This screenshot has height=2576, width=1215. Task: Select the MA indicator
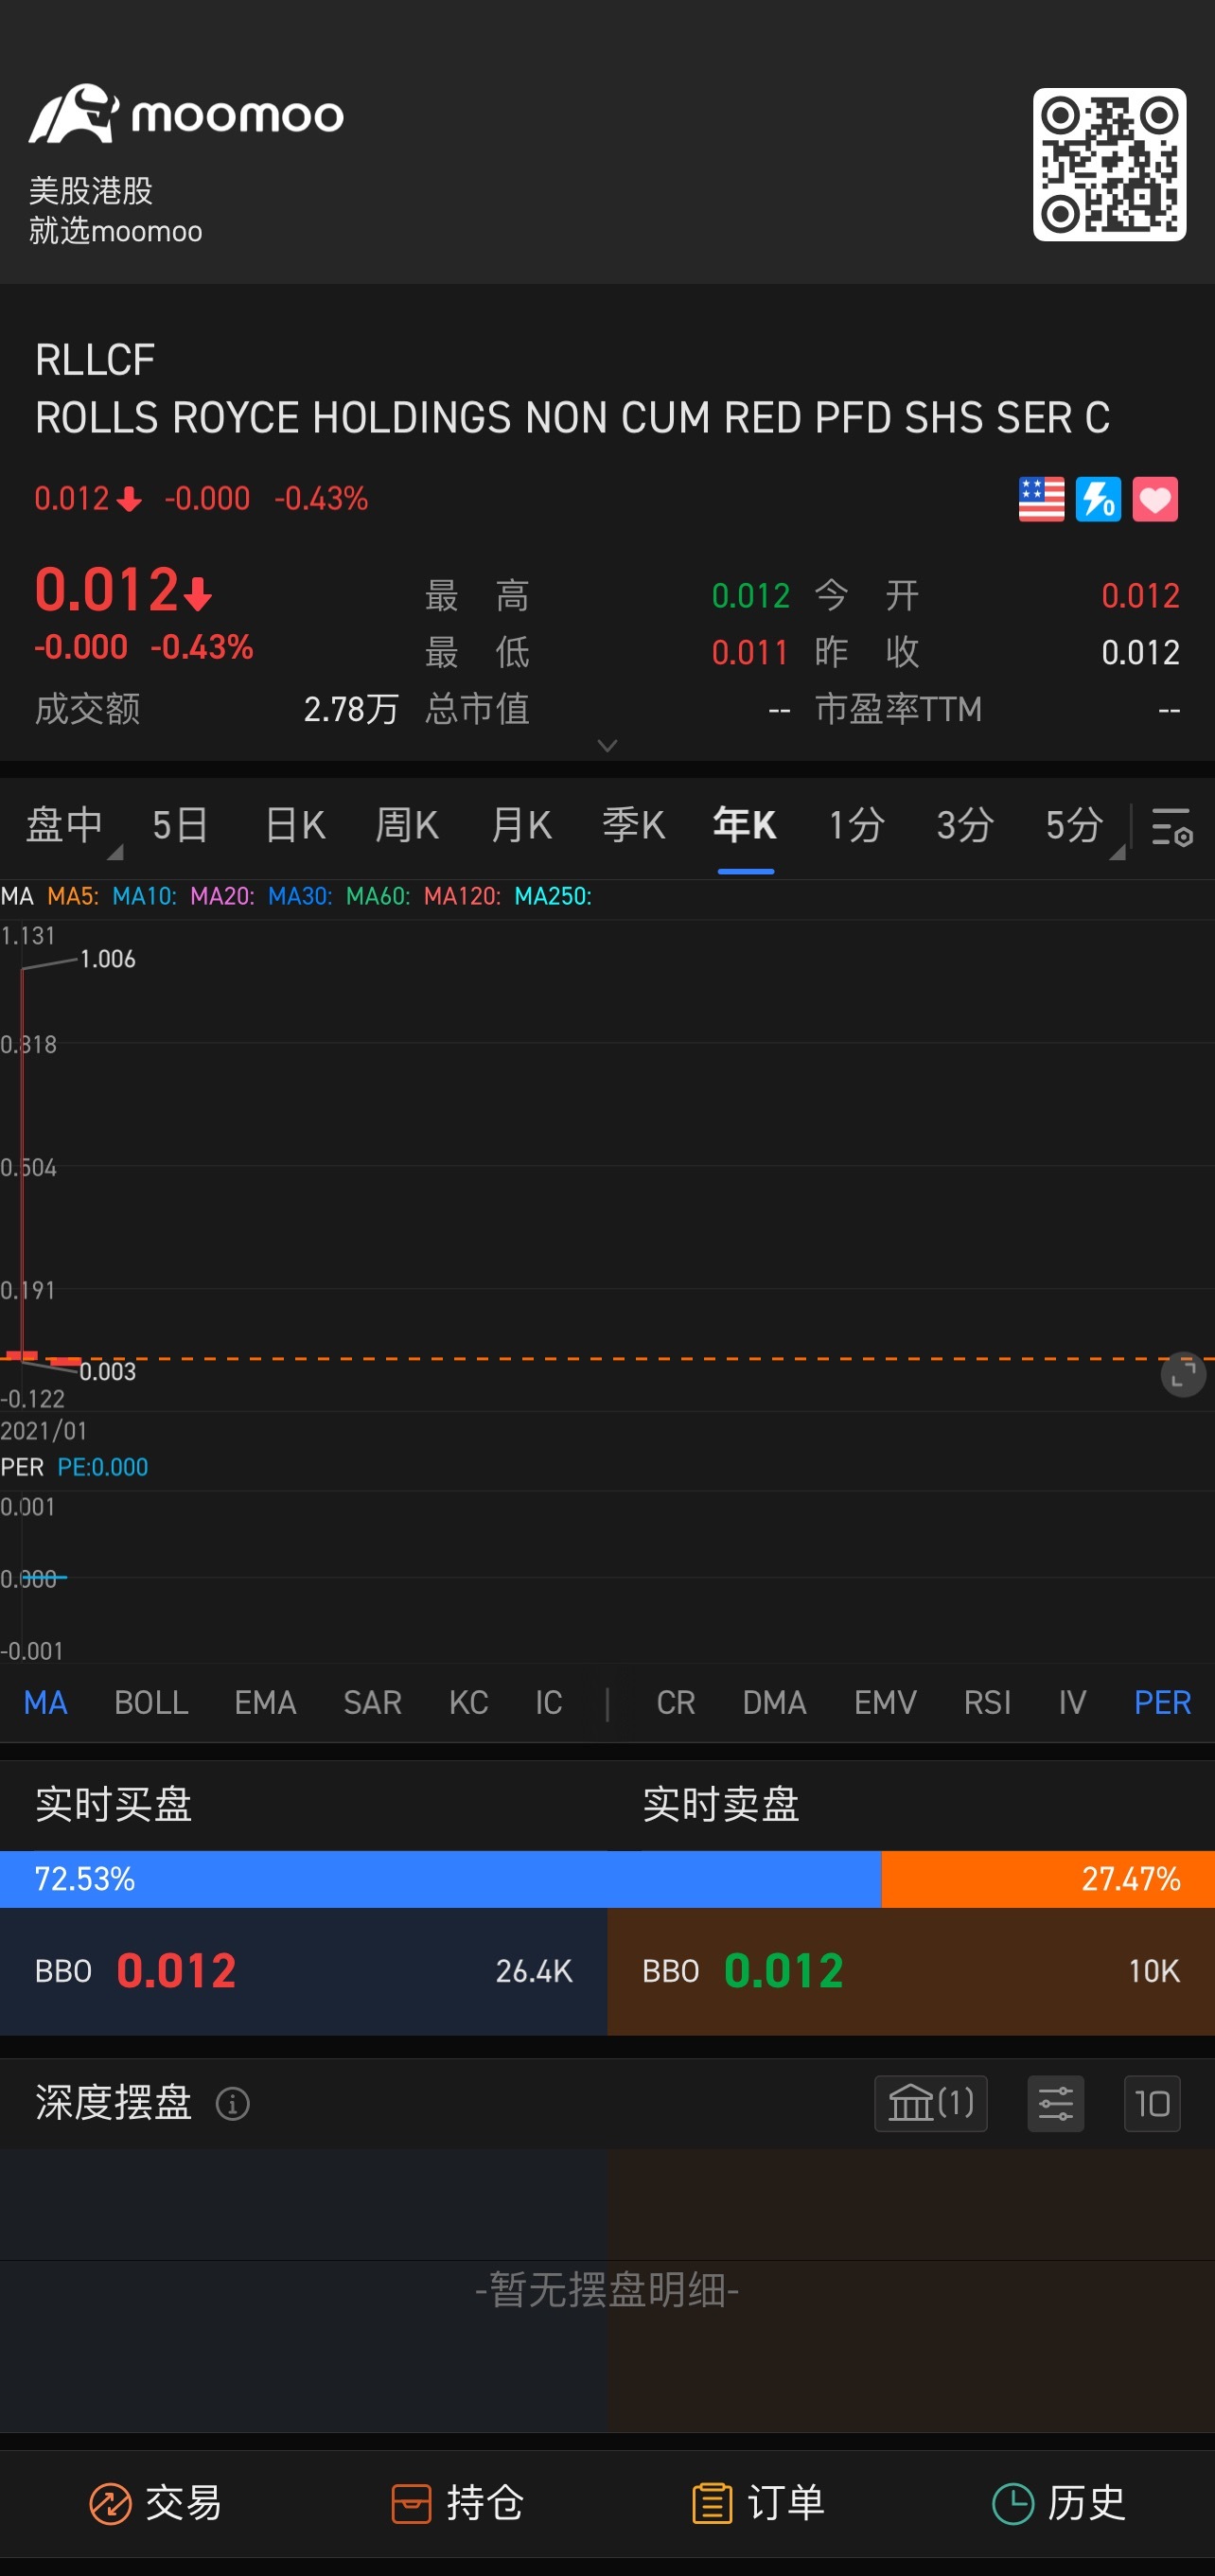pyautogui.click(x=46, y=1702)
